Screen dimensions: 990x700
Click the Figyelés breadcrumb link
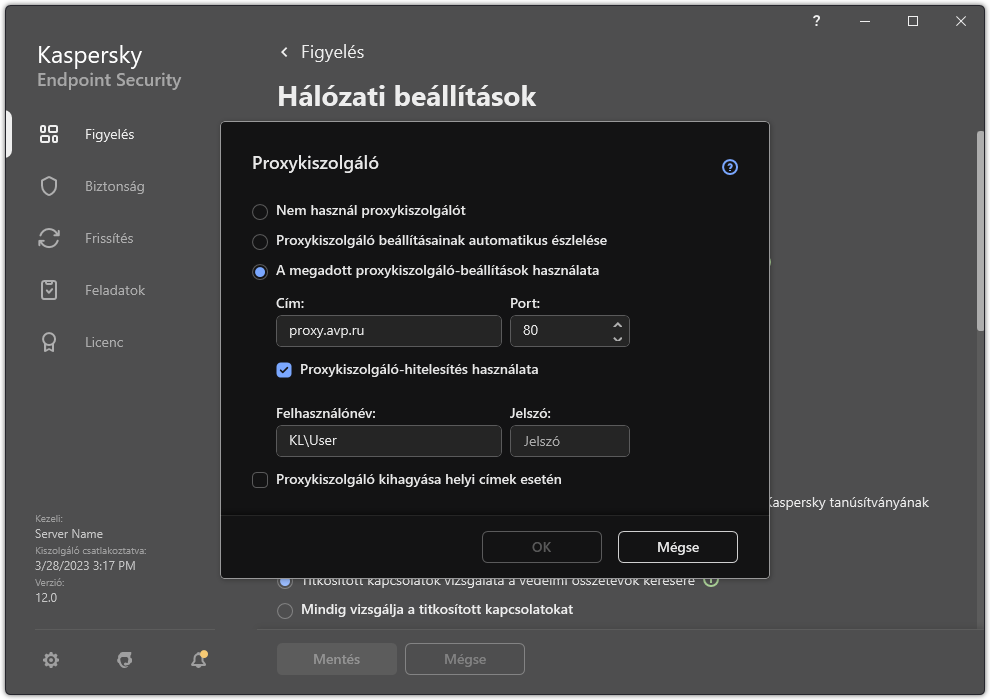click(x=332, y=52)
